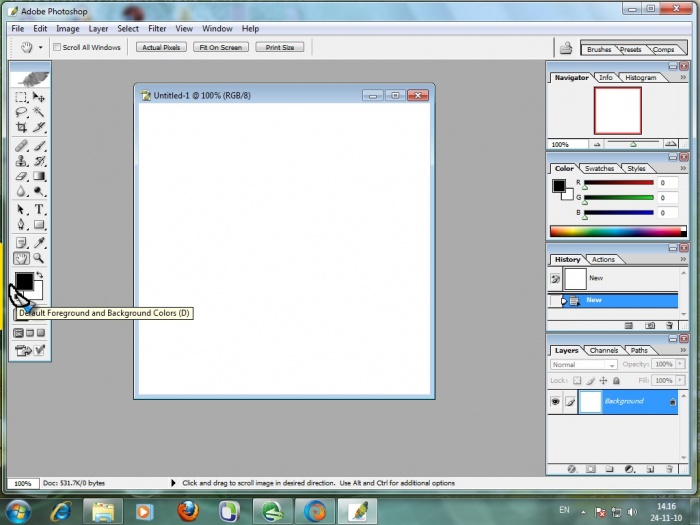Swap foreground and background colors

click(x=39, y=275)
